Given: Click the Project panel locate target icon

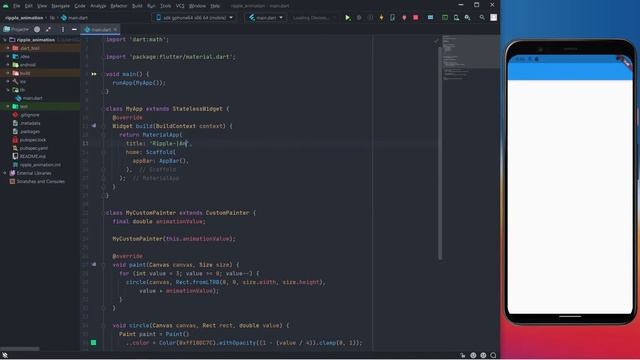Looking at the screenshot, I should 37,29.
